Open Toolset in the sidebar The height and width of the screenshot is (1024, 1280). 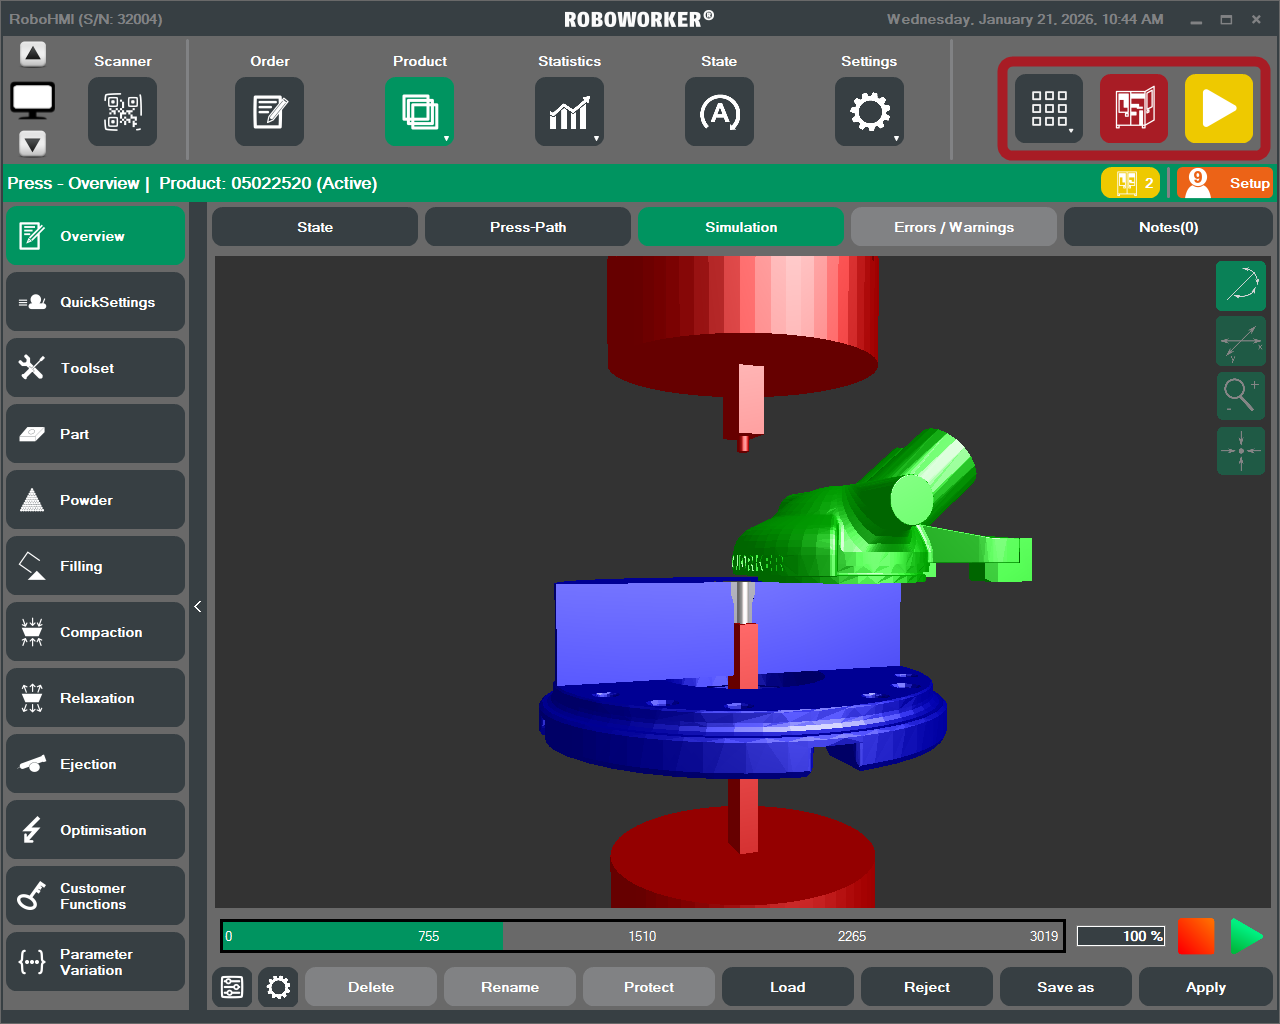(96, 368)
